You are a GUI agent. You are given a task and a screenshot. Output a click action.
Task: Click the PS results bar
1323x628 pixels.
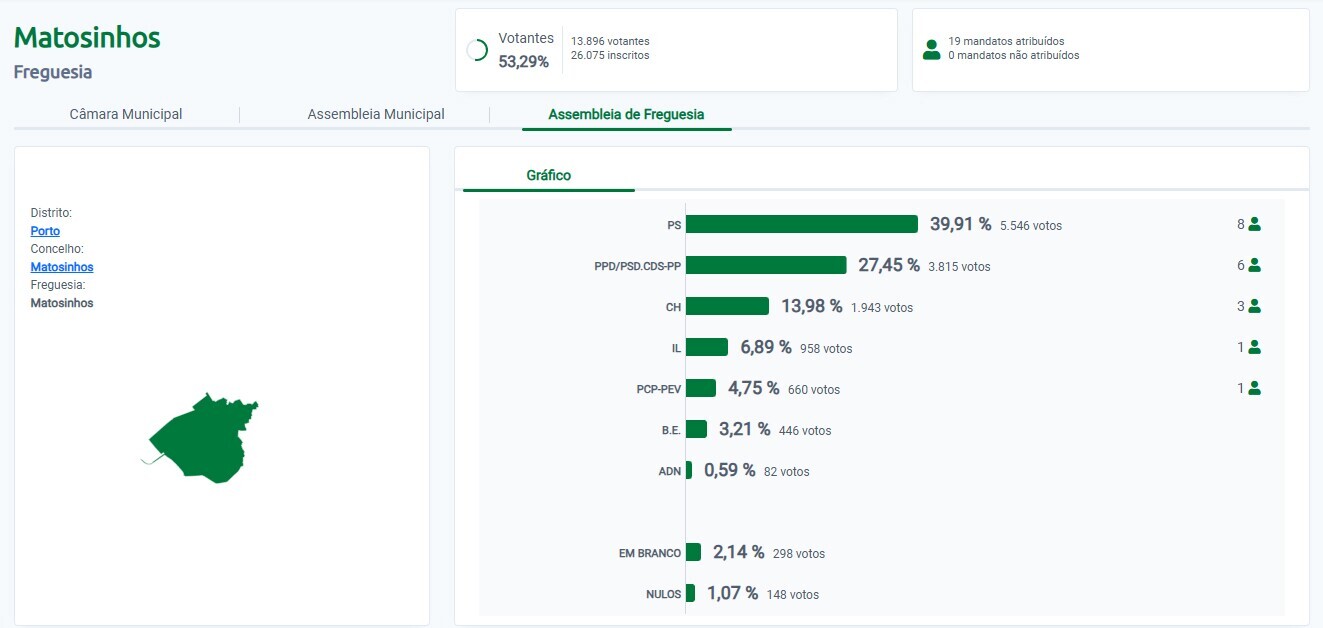pyautogui.click(x=801, y=224)
